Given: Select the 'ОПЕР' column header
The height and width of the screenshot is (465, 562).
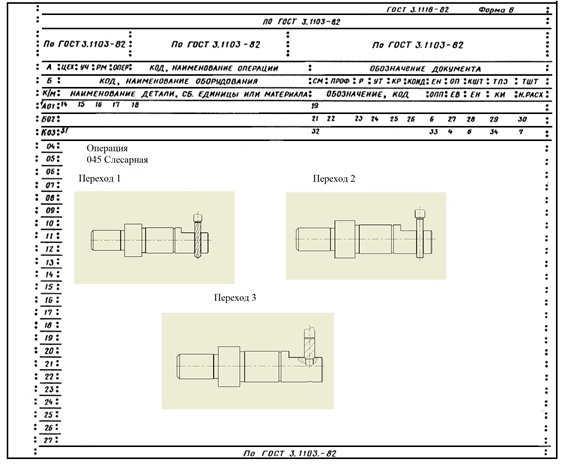Looking at the screenshot, I should [x=121, y=67].
